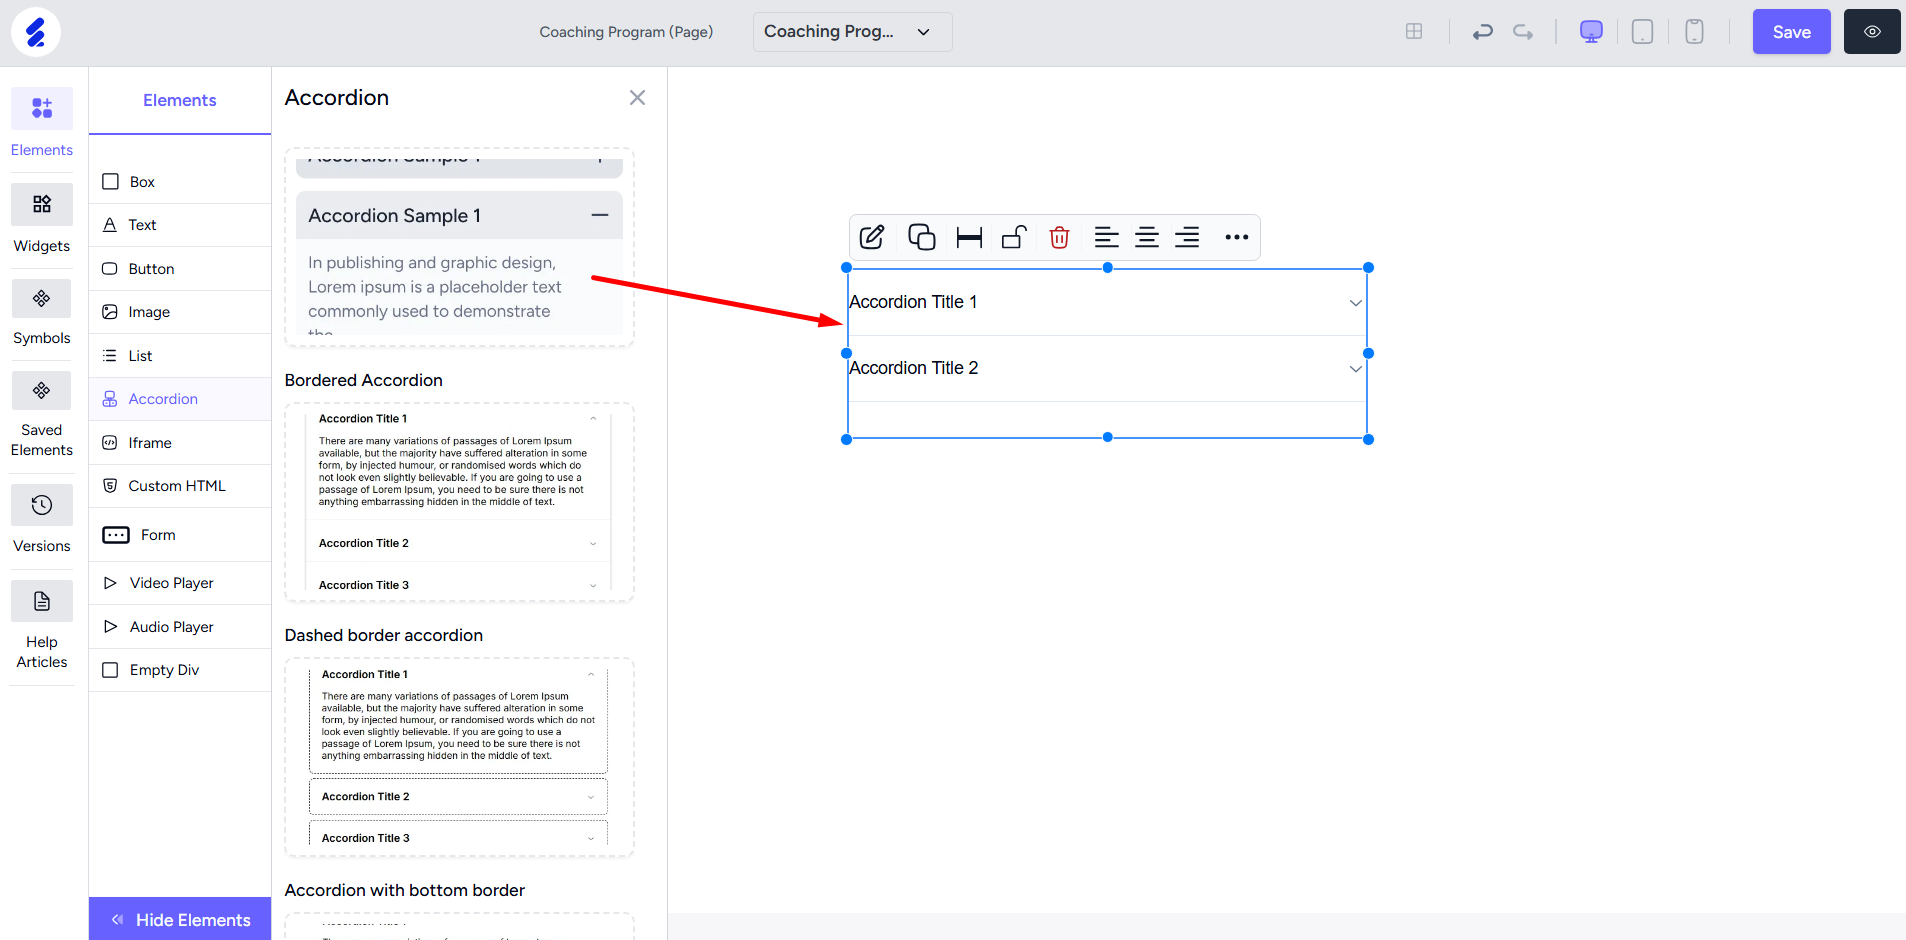Duplicate the selected accordion

pos(921,237)
